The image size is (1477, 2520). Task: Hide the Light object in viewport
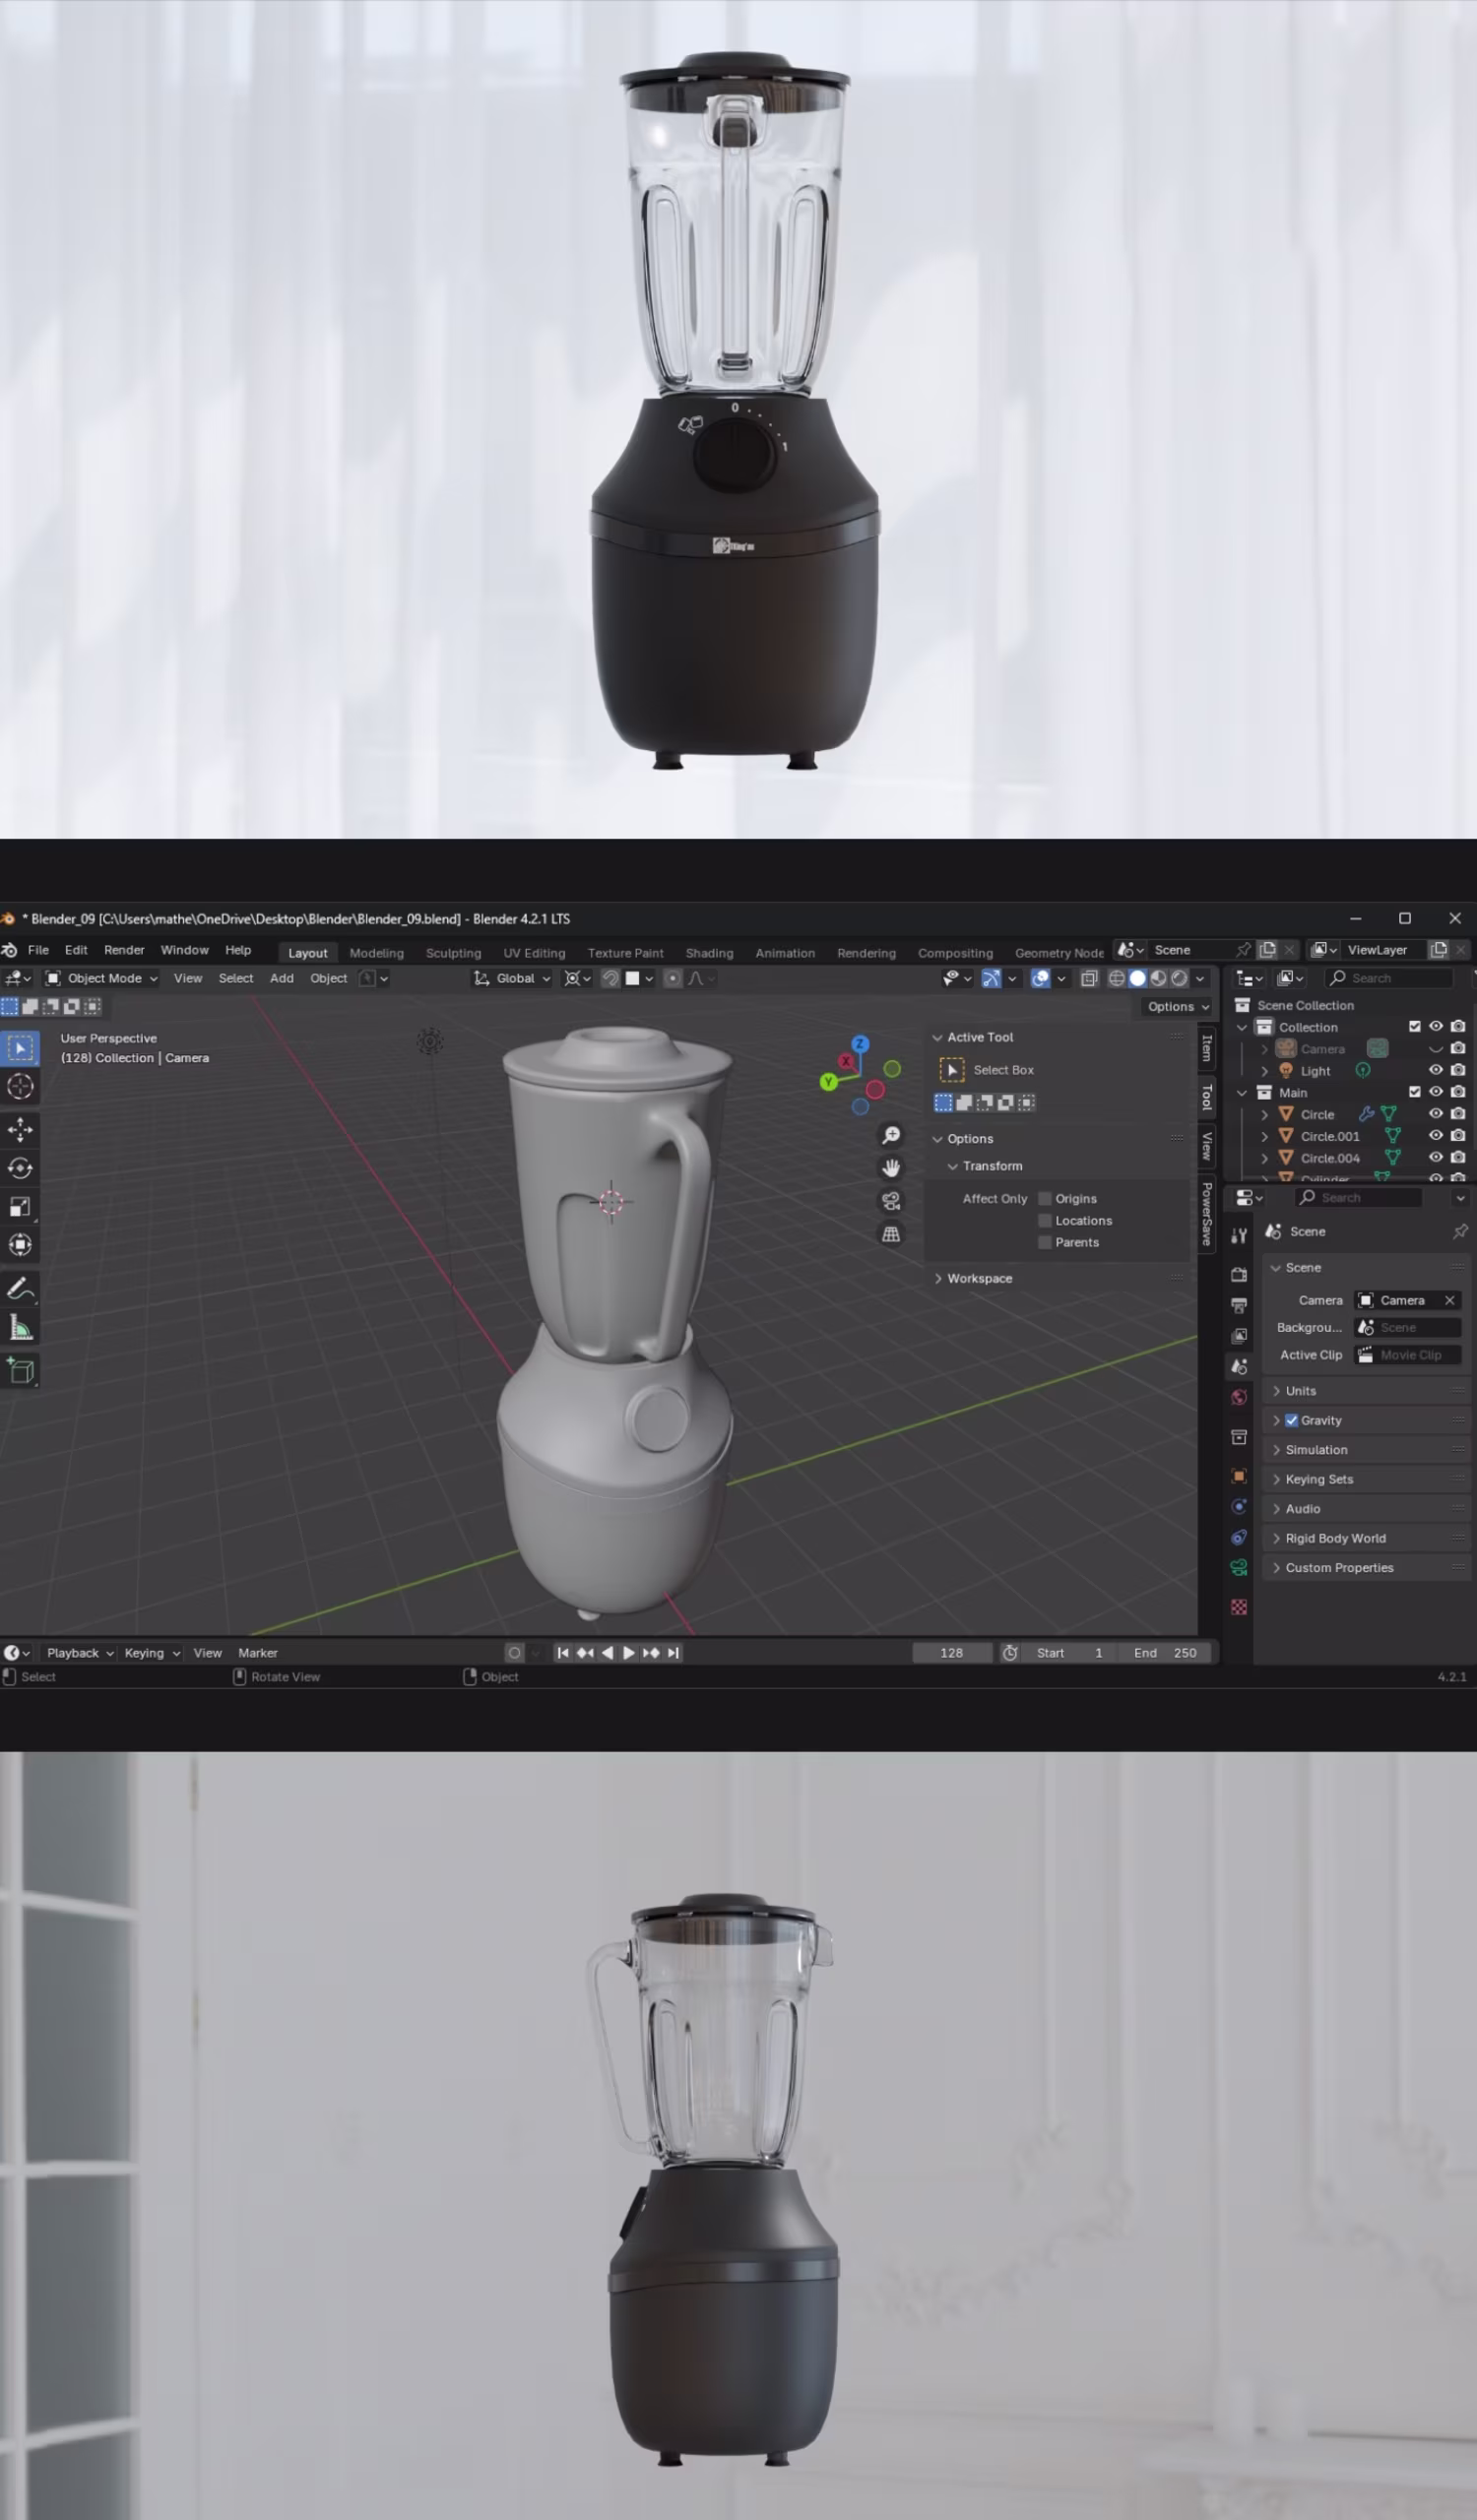pyautogui.click(x=1436, y=1071)
